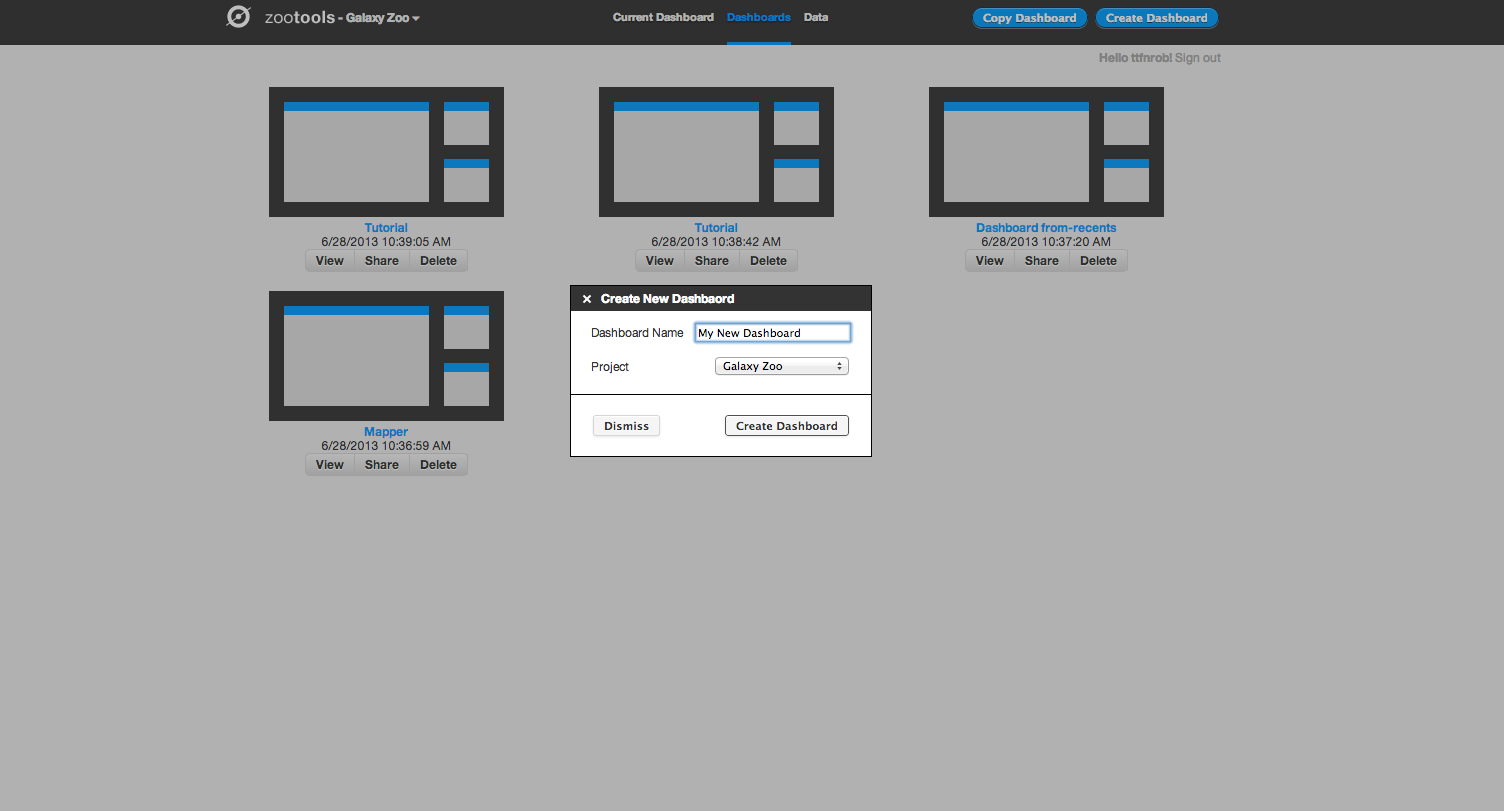The width and height of the screenshot is (1504, 811).
Task: Dismiss the new dashboard dialog
Action: [x=626, y=426]
